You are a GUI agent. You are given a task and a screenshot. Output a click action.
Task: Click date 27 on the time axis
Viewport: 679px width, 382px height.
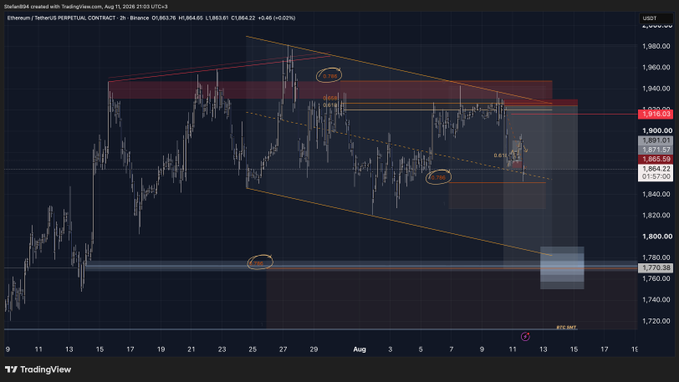283,349
